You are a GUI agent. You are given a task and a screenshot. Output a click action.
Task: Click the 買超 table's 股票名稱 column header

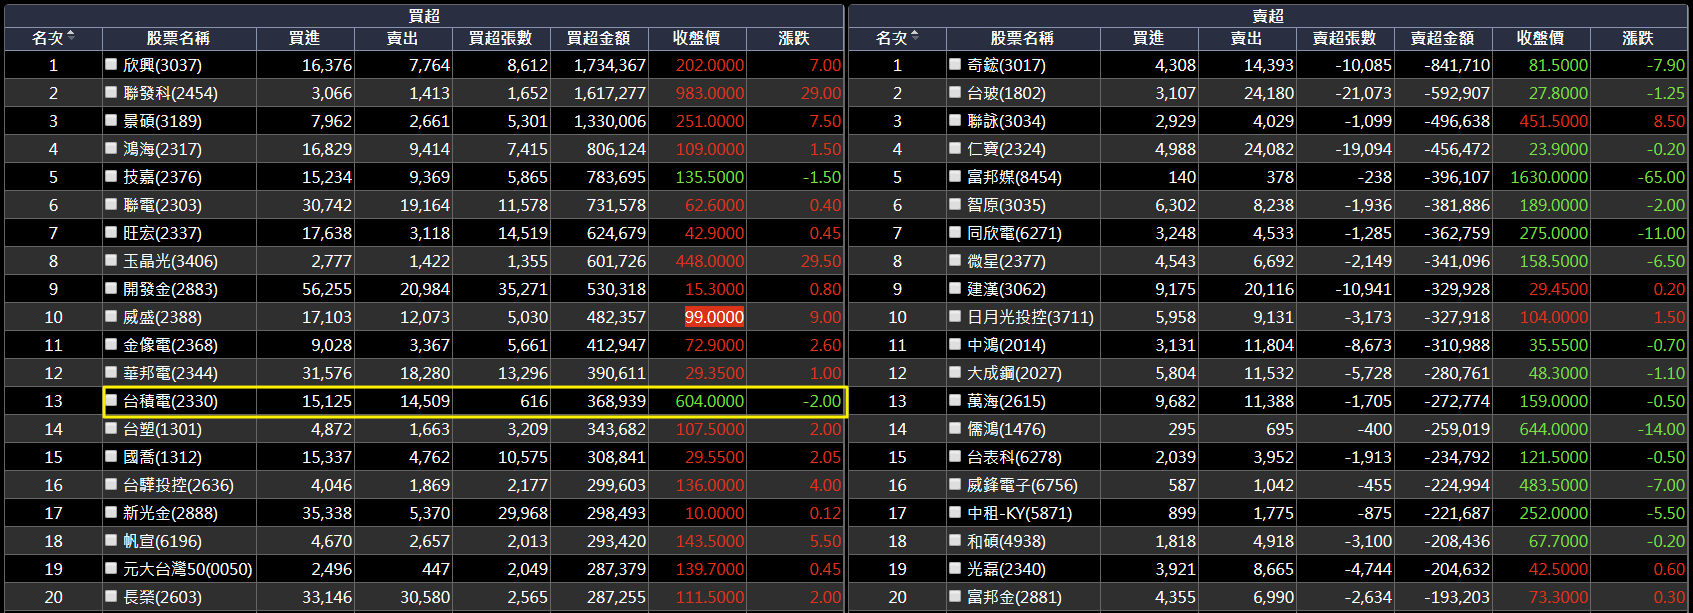[x=178, y=38]
